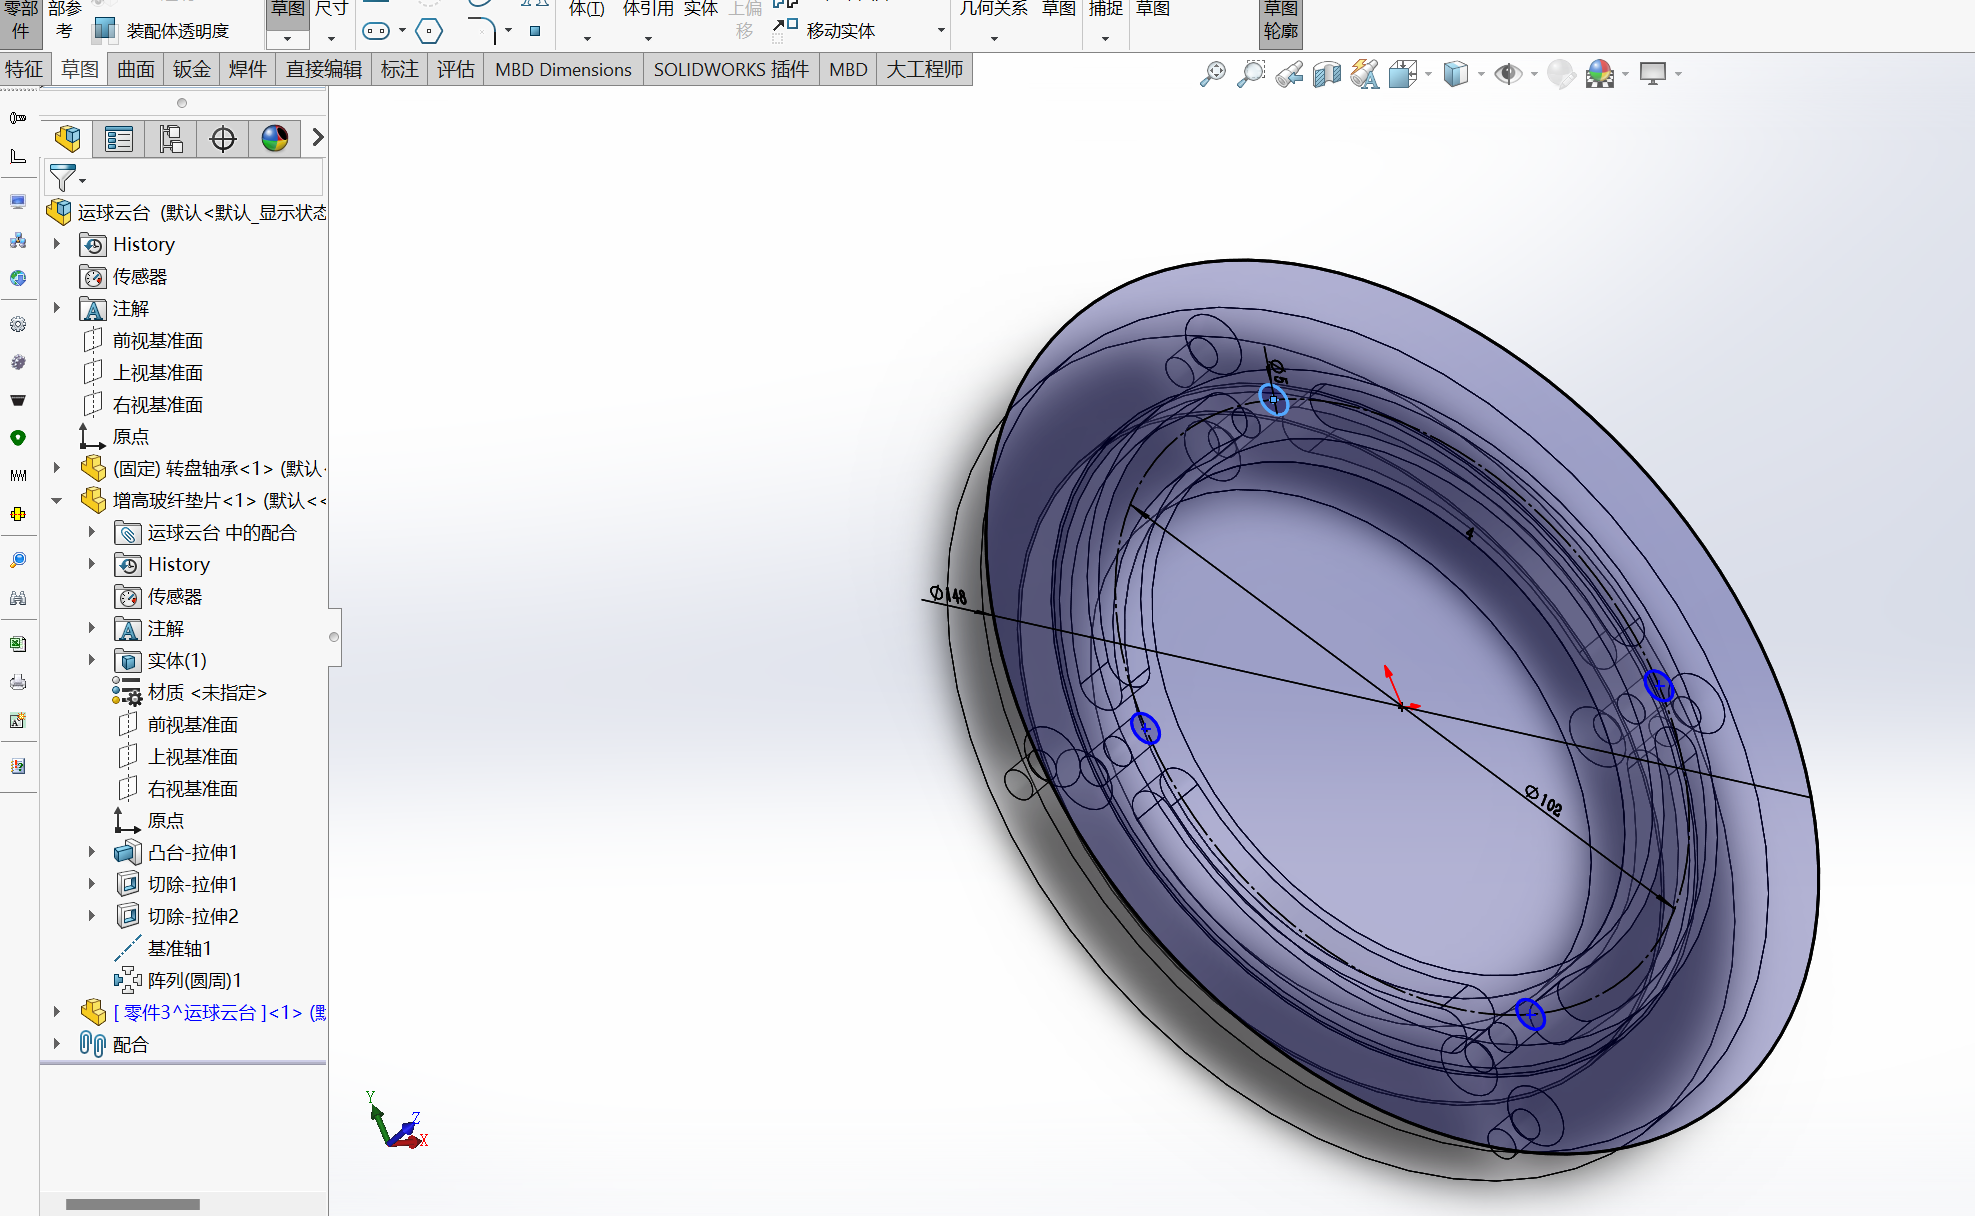Open the Display Style cube icon

click(1456, 74)
